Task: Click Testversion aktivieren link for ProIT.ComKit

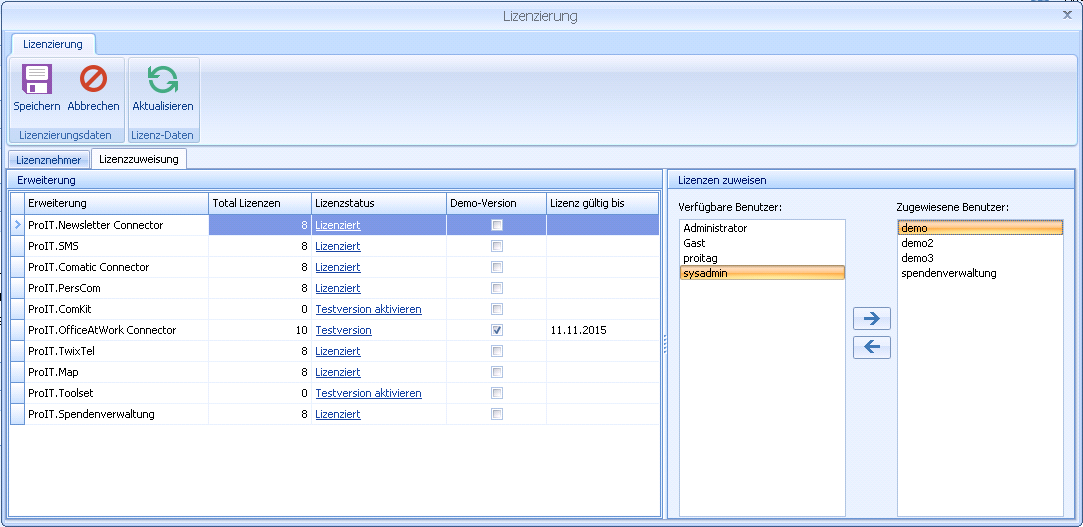Action: click(x=368, y=309)
